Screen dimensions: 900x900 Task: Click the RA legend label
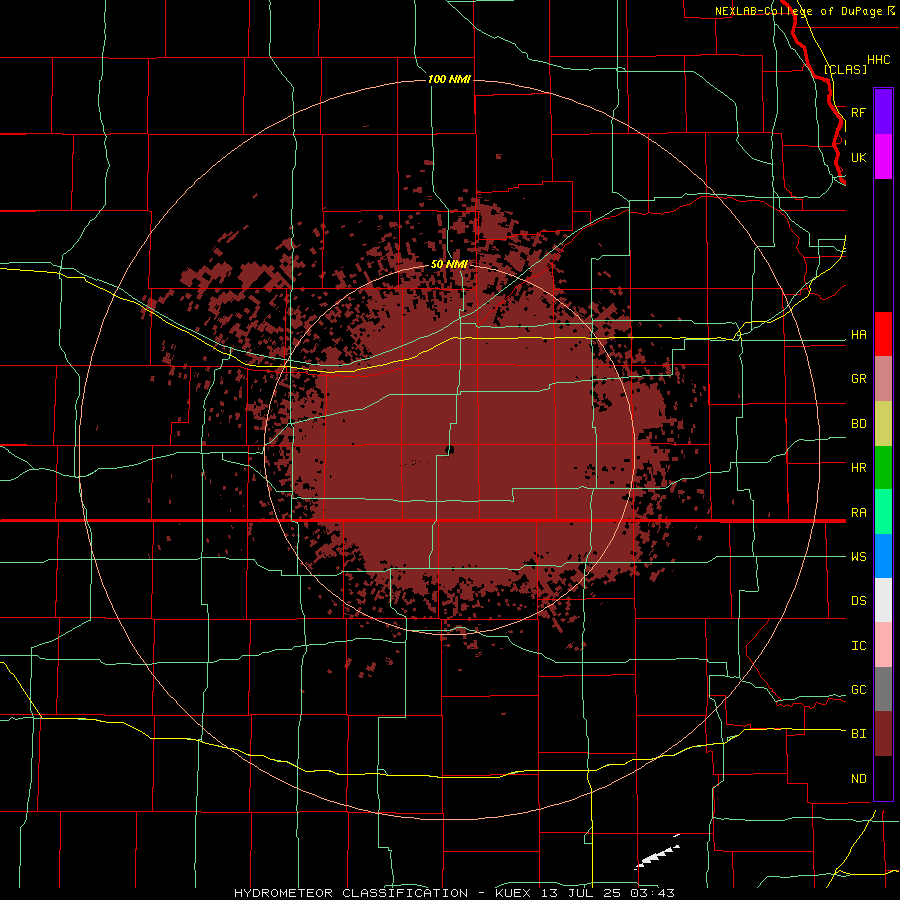[x=859, y=513]
